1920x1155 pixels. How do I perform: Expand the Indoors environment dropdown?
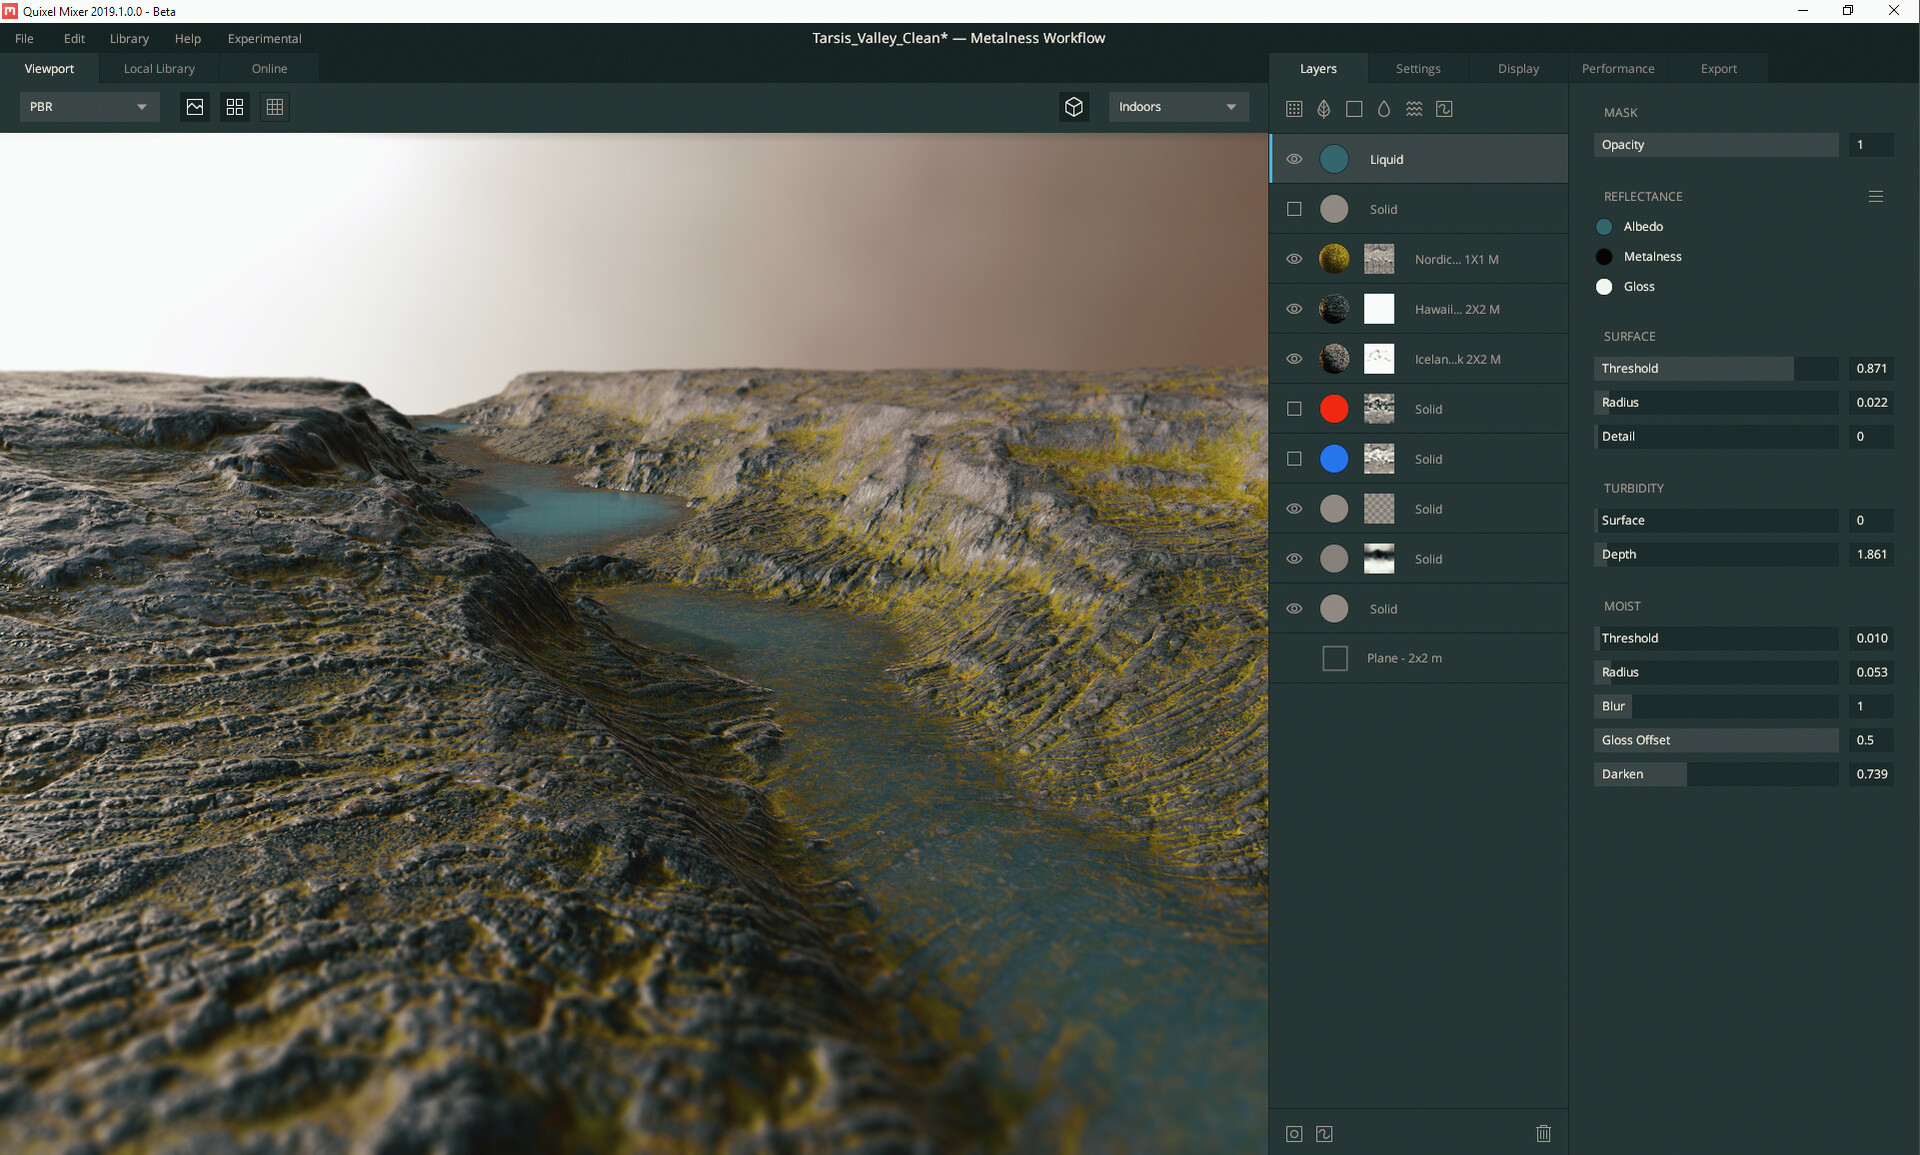point(1178,107)
